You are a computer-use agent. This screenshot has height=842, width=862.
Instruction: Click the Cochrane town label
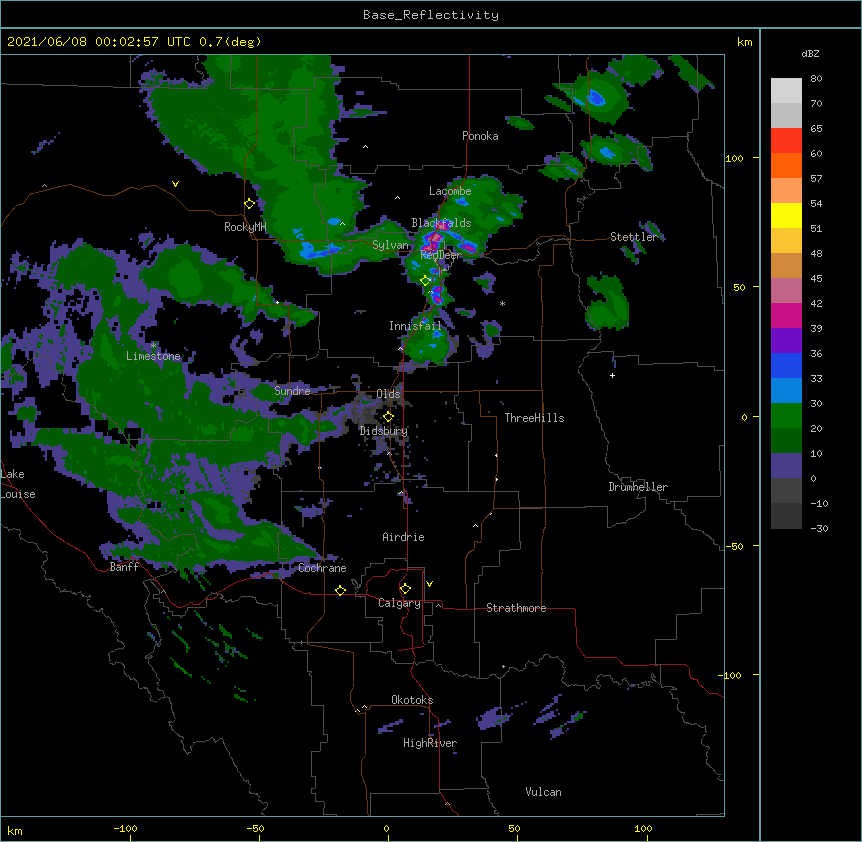(322, 568)
